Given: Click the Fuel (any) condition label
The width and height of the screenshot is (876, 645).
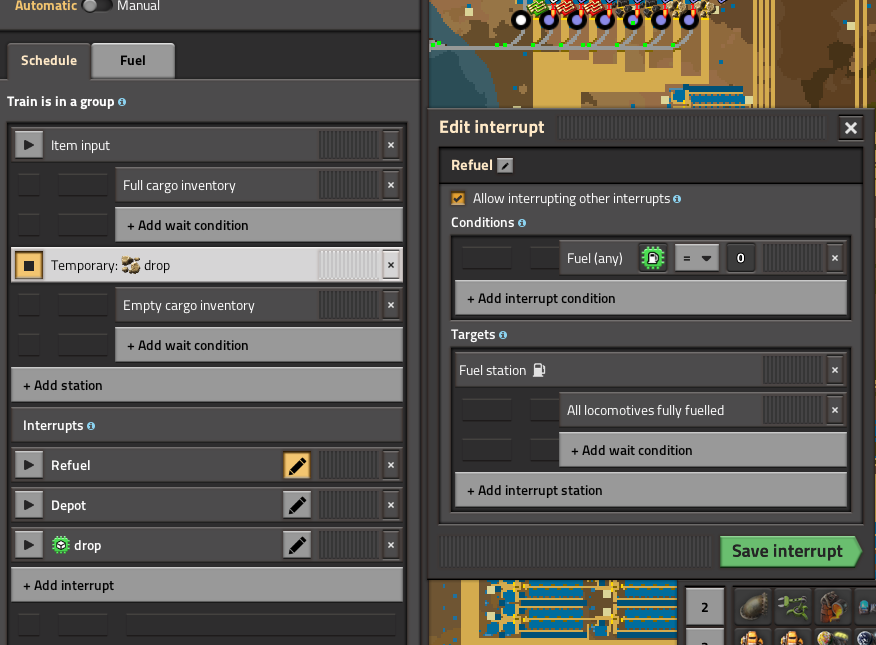Looking at the screenshot, I should click(x=594, y=259).
